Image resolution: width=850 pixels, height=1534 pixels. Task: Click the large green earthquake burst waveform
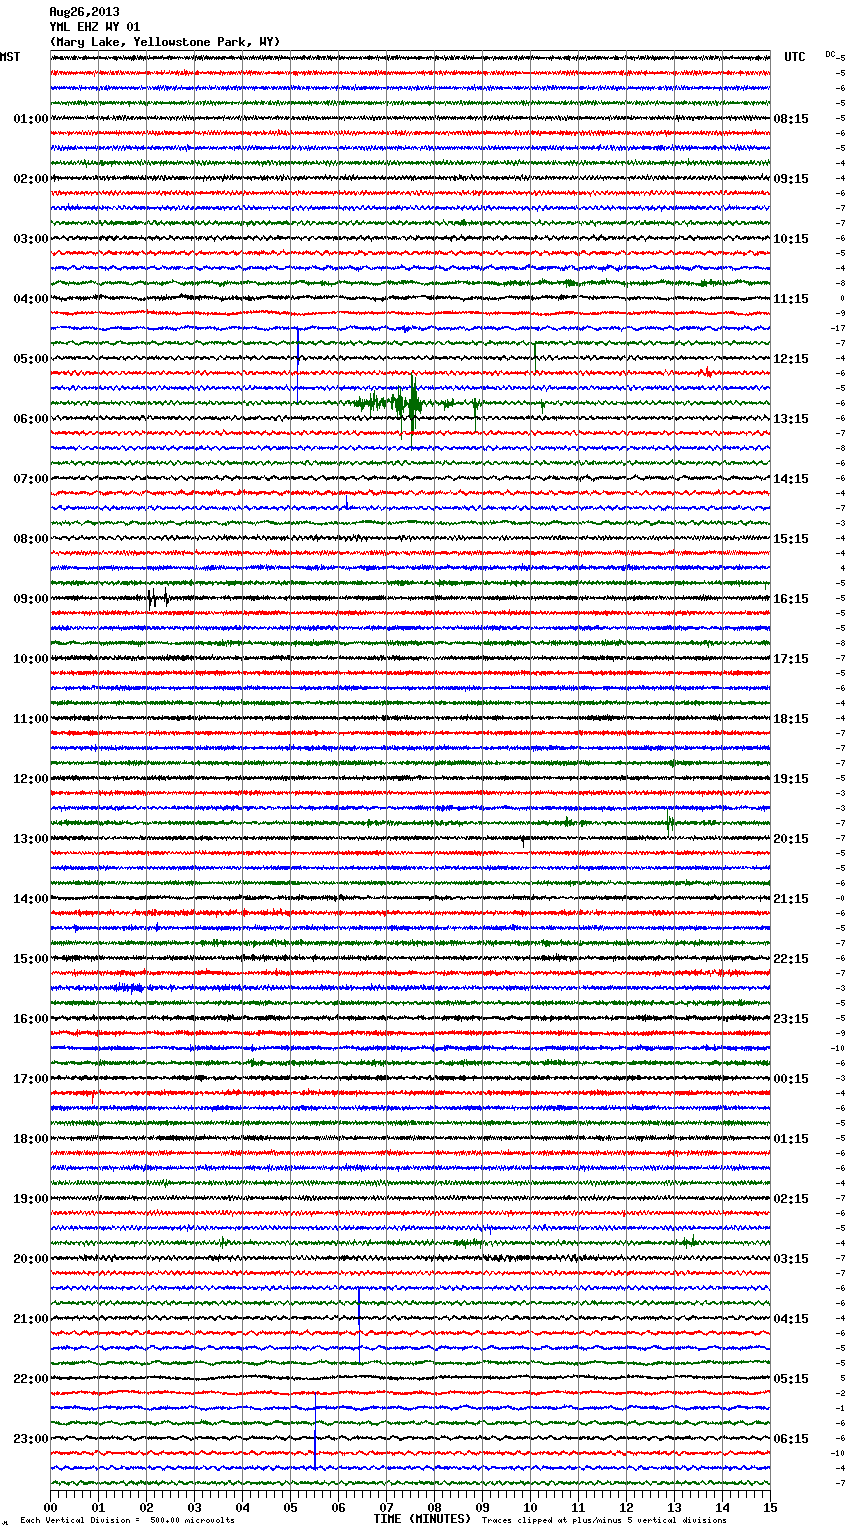[x=412, y=404]
